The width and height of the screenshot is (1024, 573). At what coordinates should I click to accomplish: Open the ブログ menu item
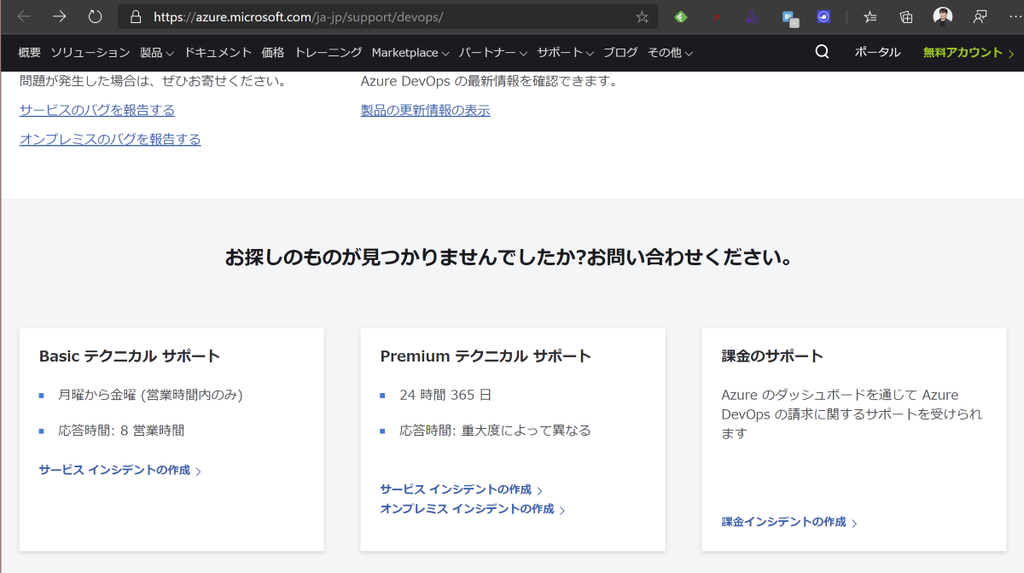(620, 52)
